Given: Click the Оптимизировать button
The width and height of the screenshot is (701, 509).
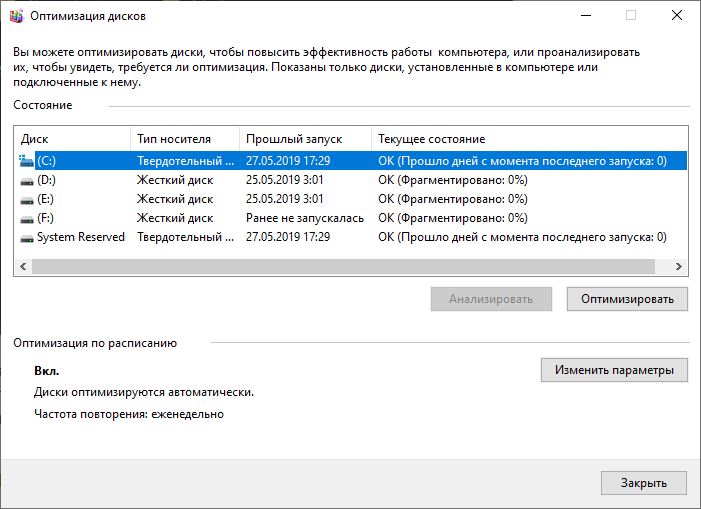Looking at the screenshot, I should tap(627, 299).
